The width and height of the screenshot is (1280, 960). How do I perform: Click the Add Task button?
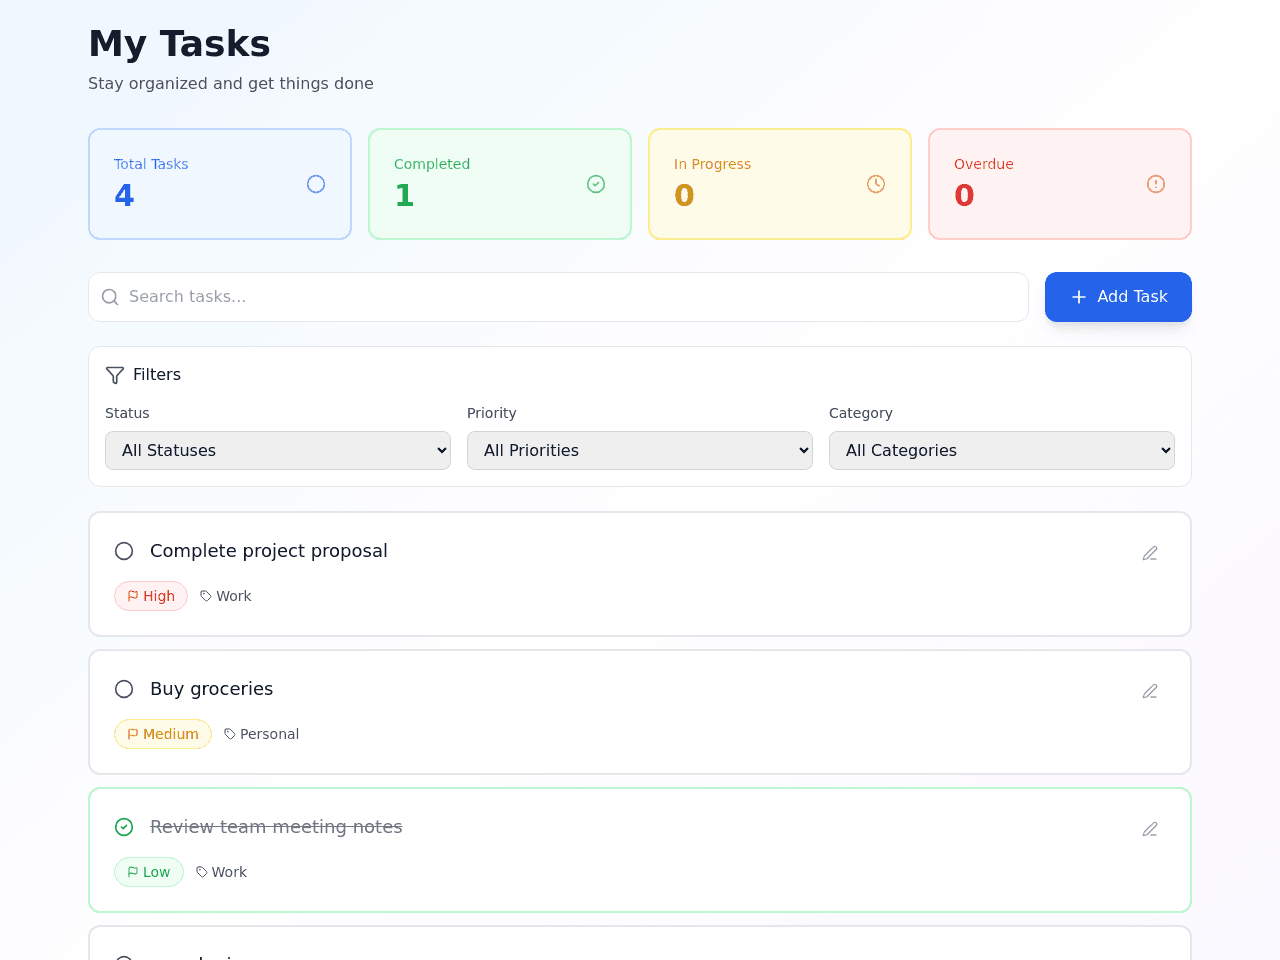click(x=1118, y=297)
